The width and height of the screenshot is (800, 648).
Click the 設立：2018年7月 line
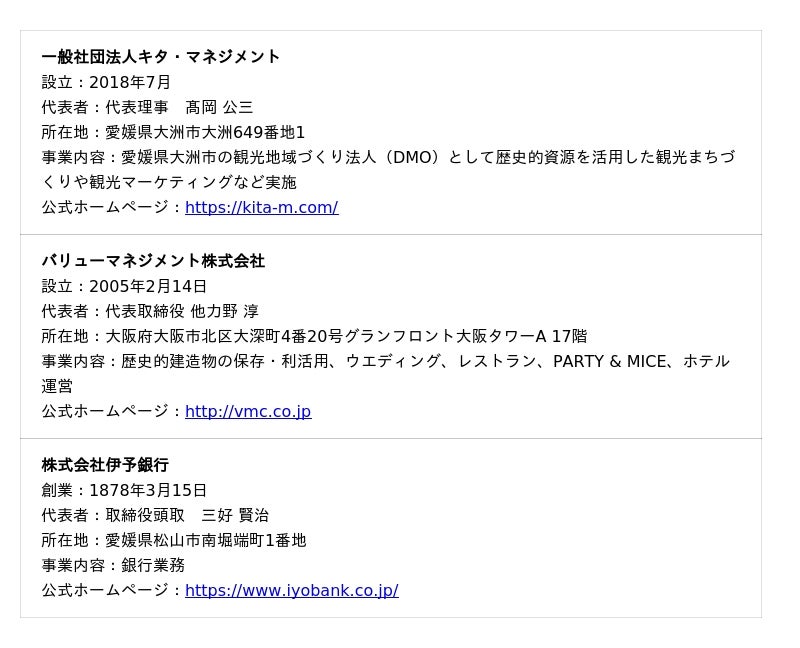tap(106, 82)
